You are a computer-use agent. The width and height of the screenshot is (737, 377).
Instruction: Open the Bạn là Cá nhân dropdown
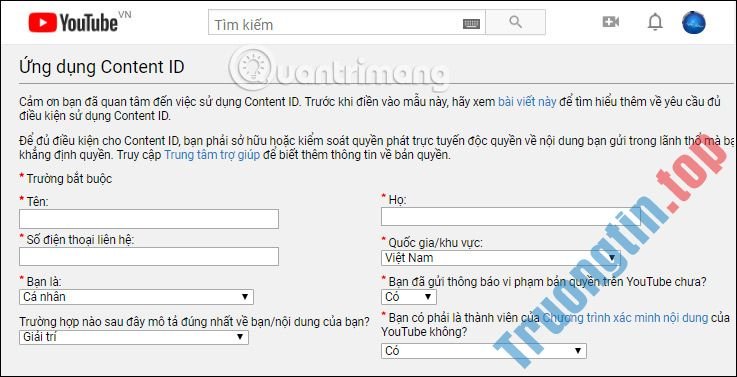click(x=136, y=297)
